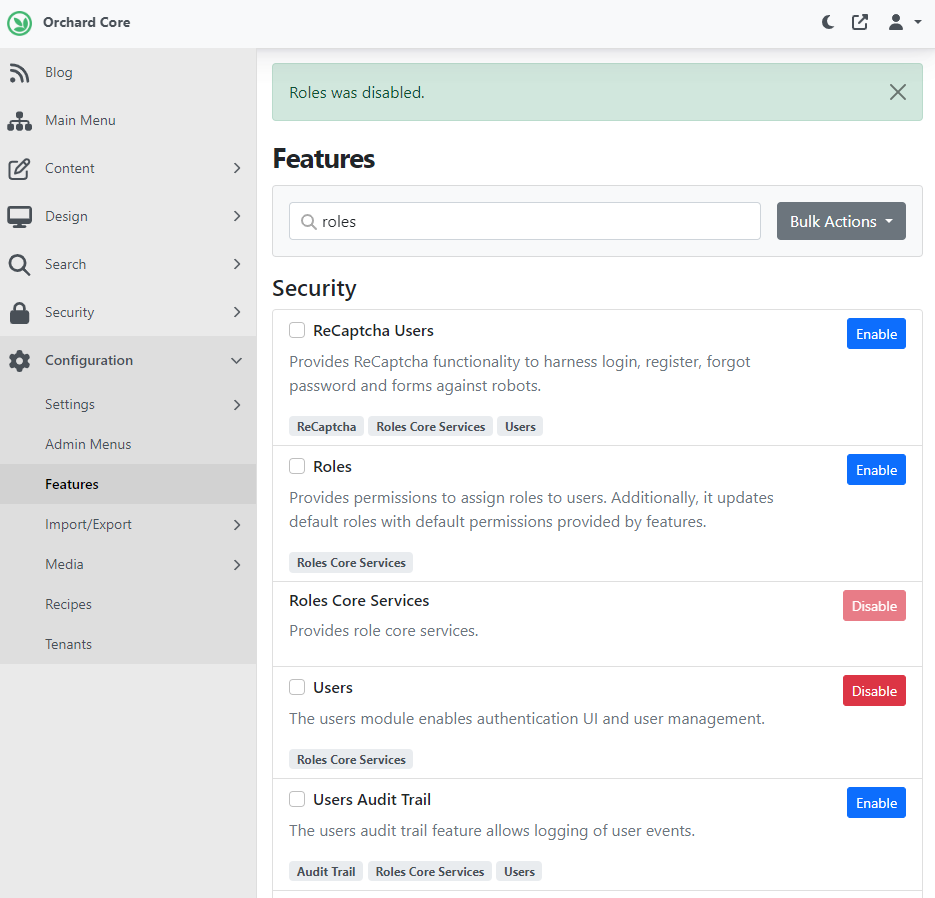
Task: Expand the Security menu chevron
Action: coord(237,312)
